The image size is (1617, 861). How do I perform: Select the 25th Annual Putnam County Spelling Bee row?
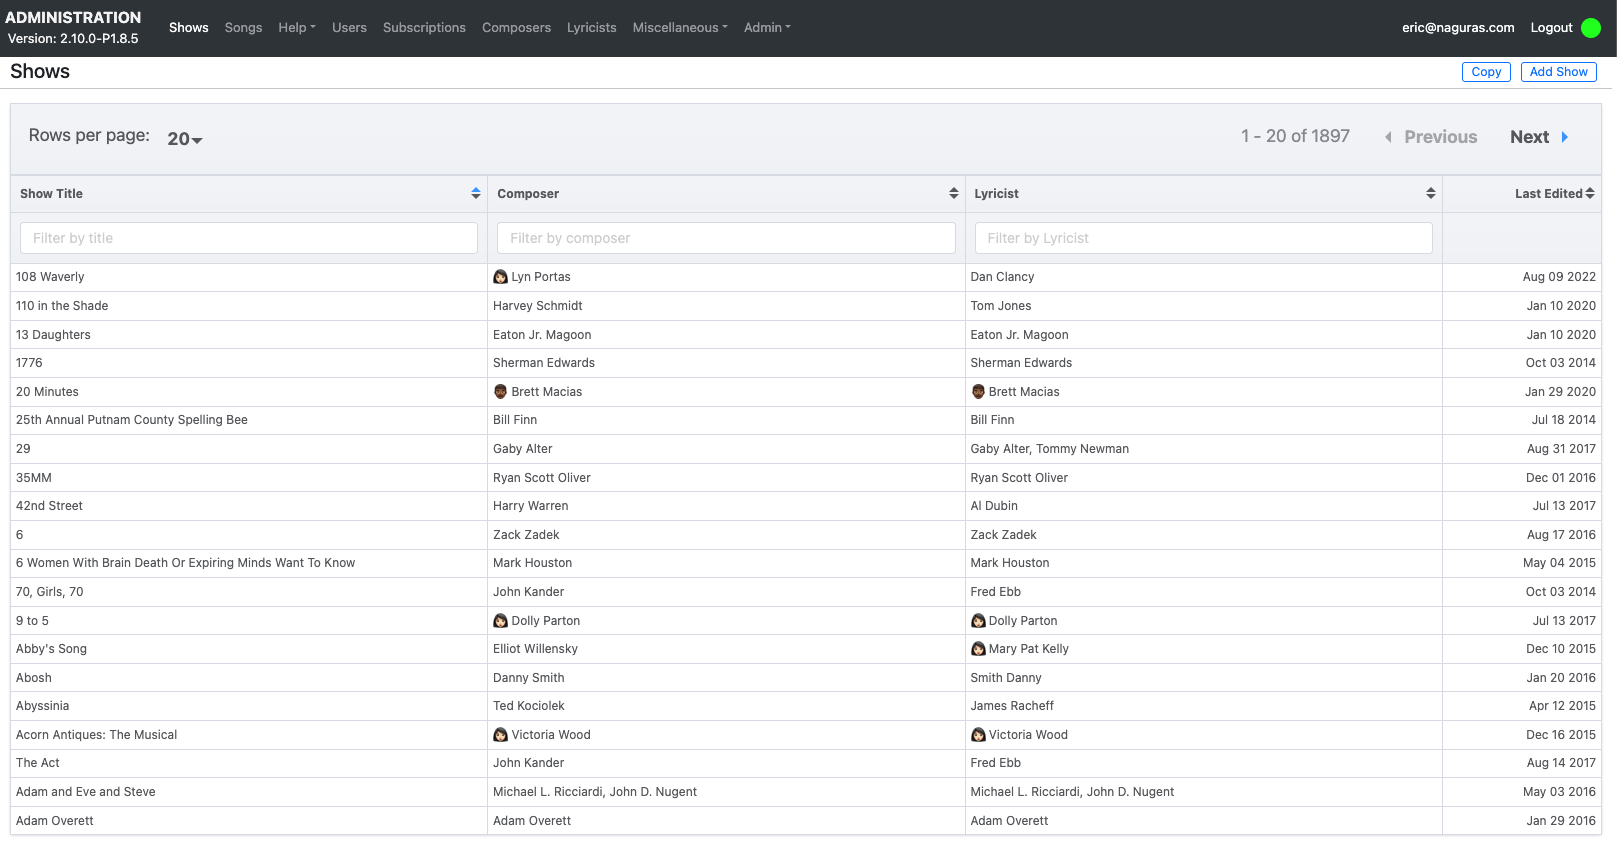[806, 420]
